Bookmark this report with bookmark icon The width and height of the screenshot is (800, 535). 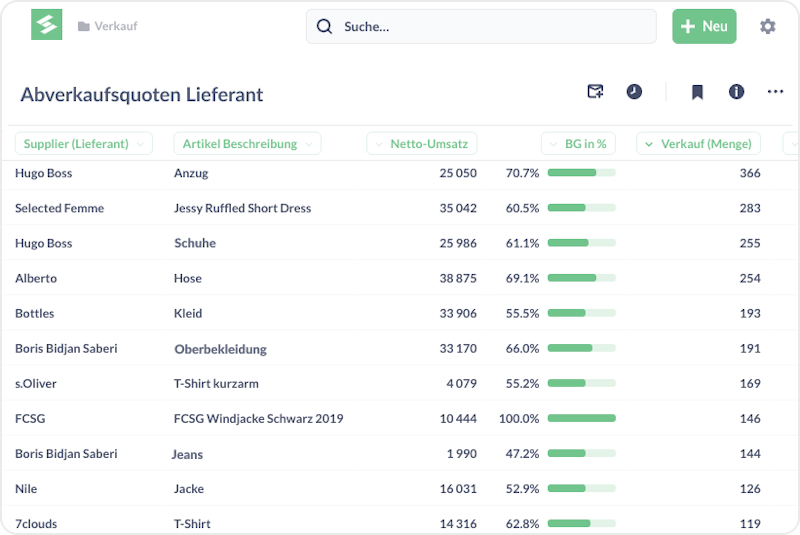[x=697, y=92]
